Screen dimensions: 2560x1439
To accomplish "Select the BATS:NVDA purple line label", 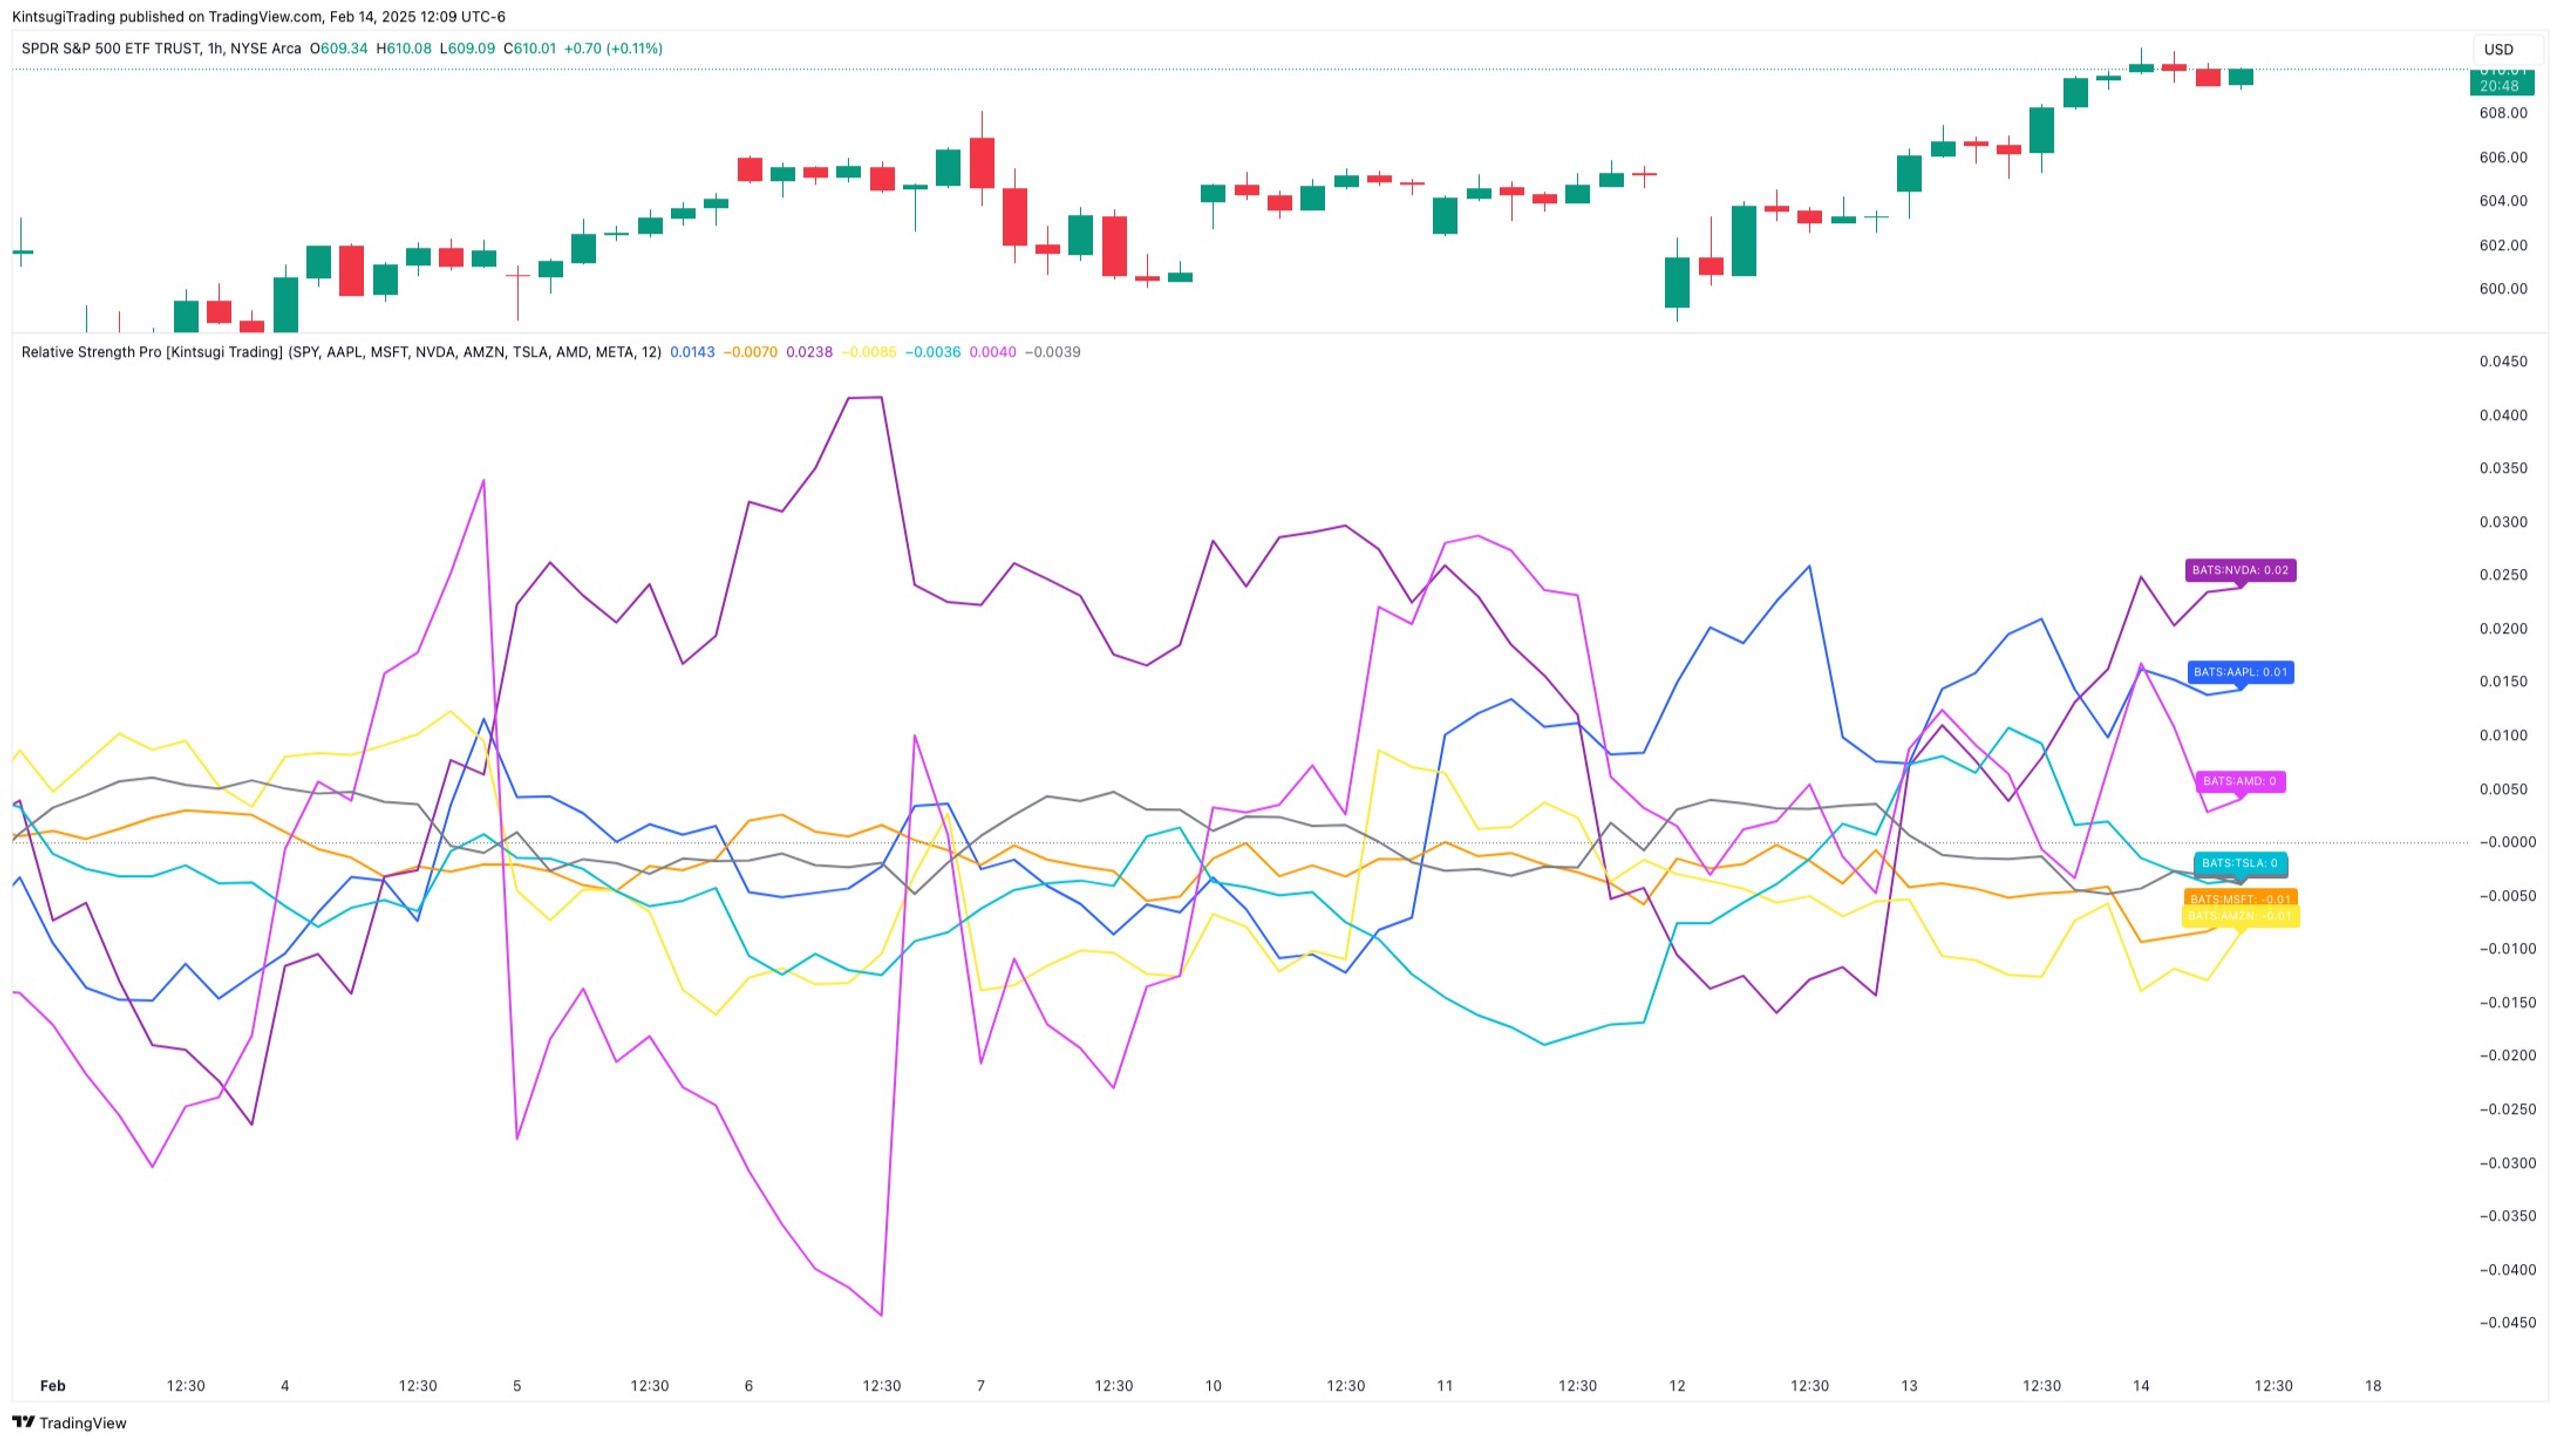I will (x=2240, y=570).
